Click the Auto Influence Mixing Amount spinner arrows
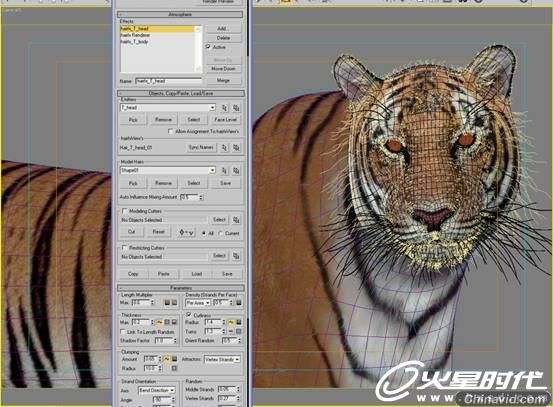The height and width of the screenshot is (407, 553). coord(201,197)
